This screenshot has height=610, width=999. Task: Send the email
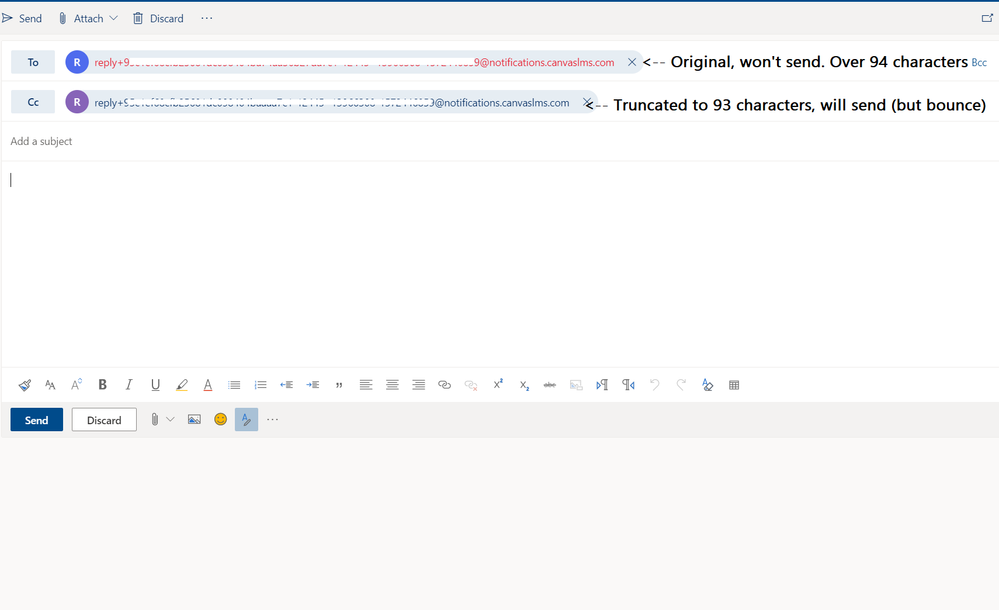tap(36, 419)
